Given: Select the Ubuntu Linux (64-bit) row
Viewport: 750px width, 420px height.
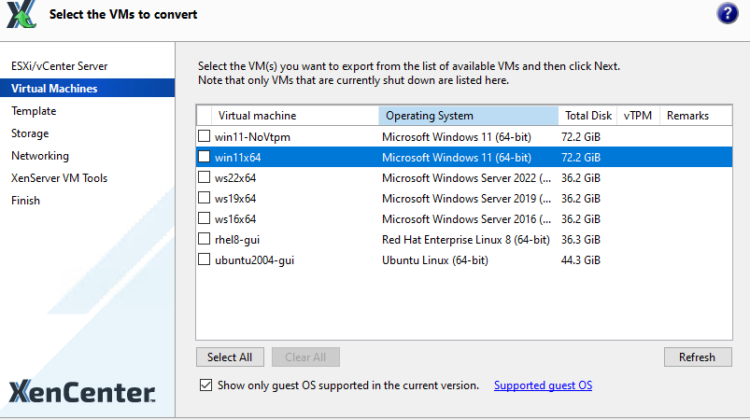Looking at the screenshot, I should pyautogui.click(x=464, y=260).
